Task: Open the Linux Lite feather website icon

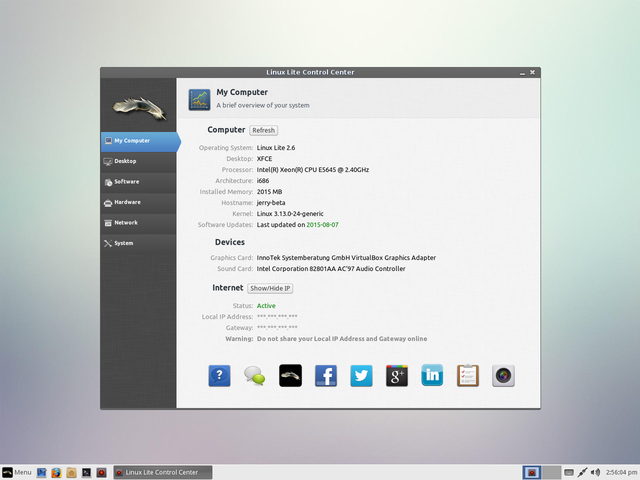Action: click(x=290, y=376)
